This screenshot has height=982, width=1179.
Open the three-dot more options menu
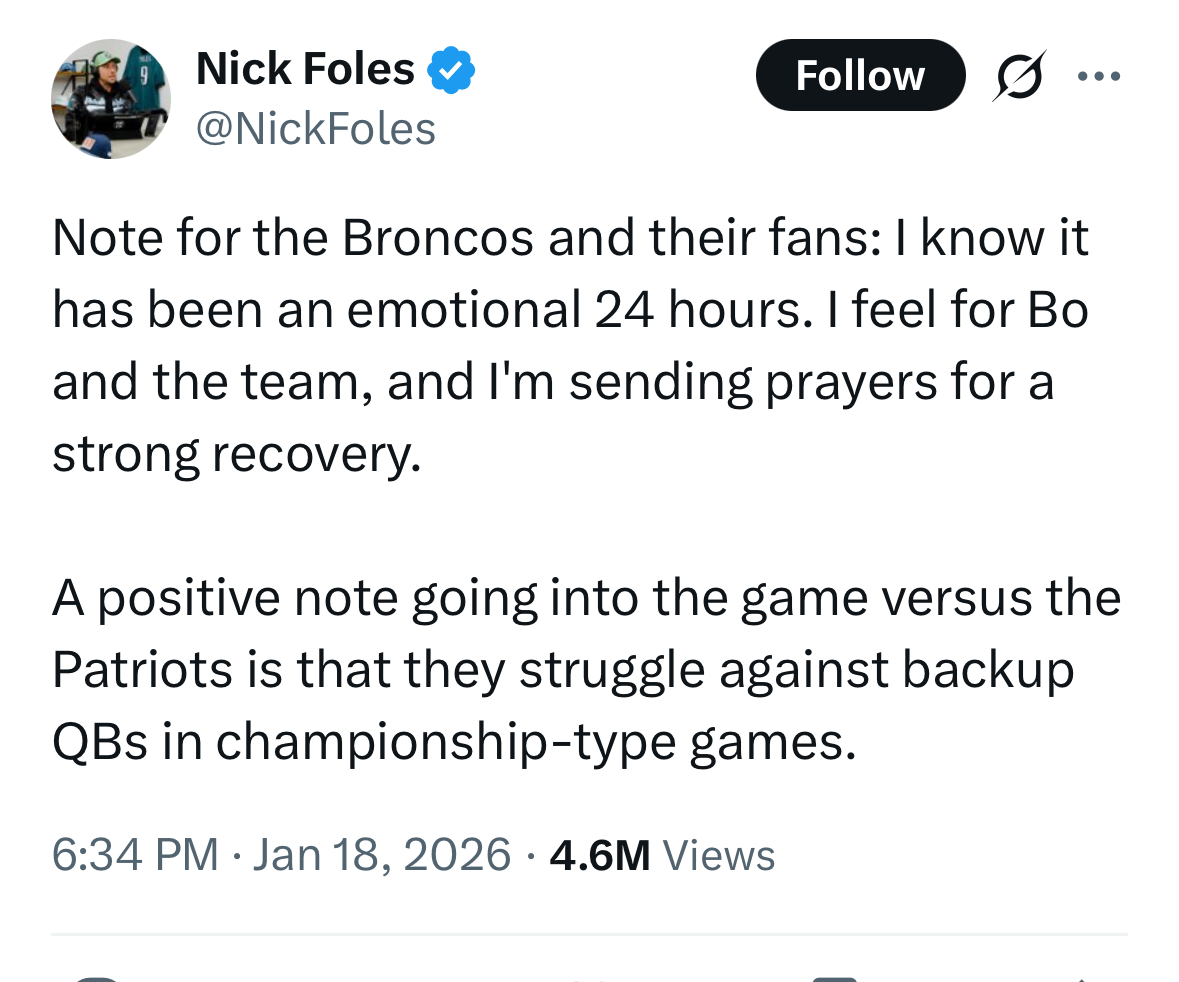pos(1100,75)
